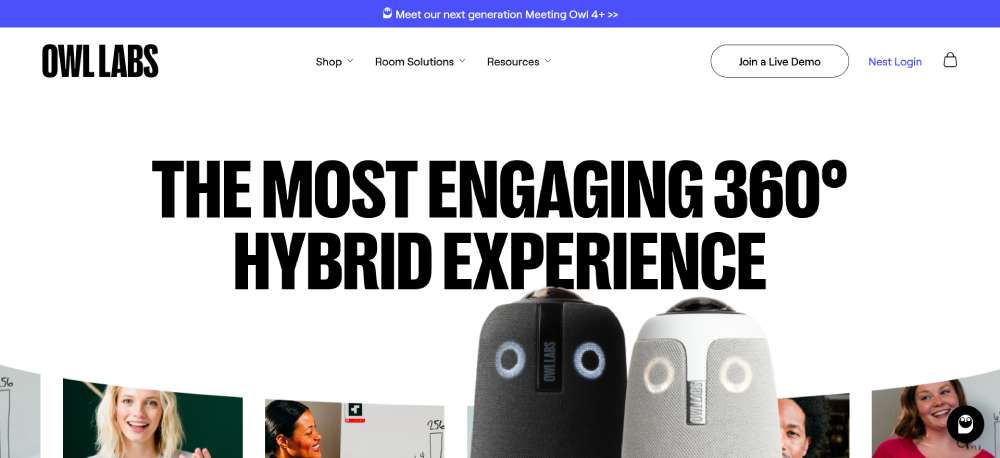Image resolution: width=1000 pixels, height=458 pixels.
Task: Open the Resources menu
Action: pos(513,62)
